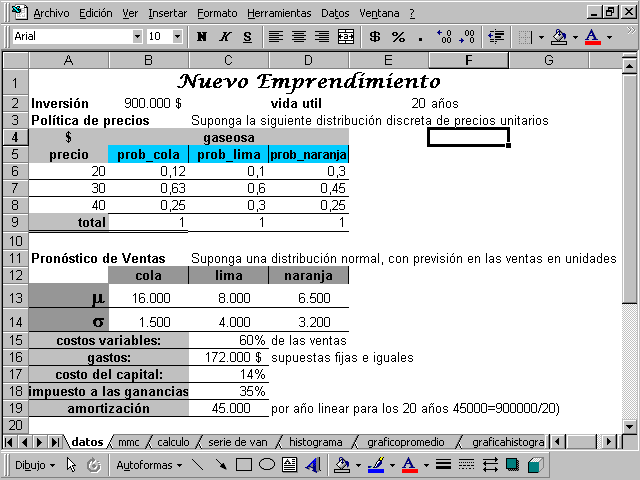Open fill color dropdown in formatting toolbar
640x480 pixels.
coord(575,37)
